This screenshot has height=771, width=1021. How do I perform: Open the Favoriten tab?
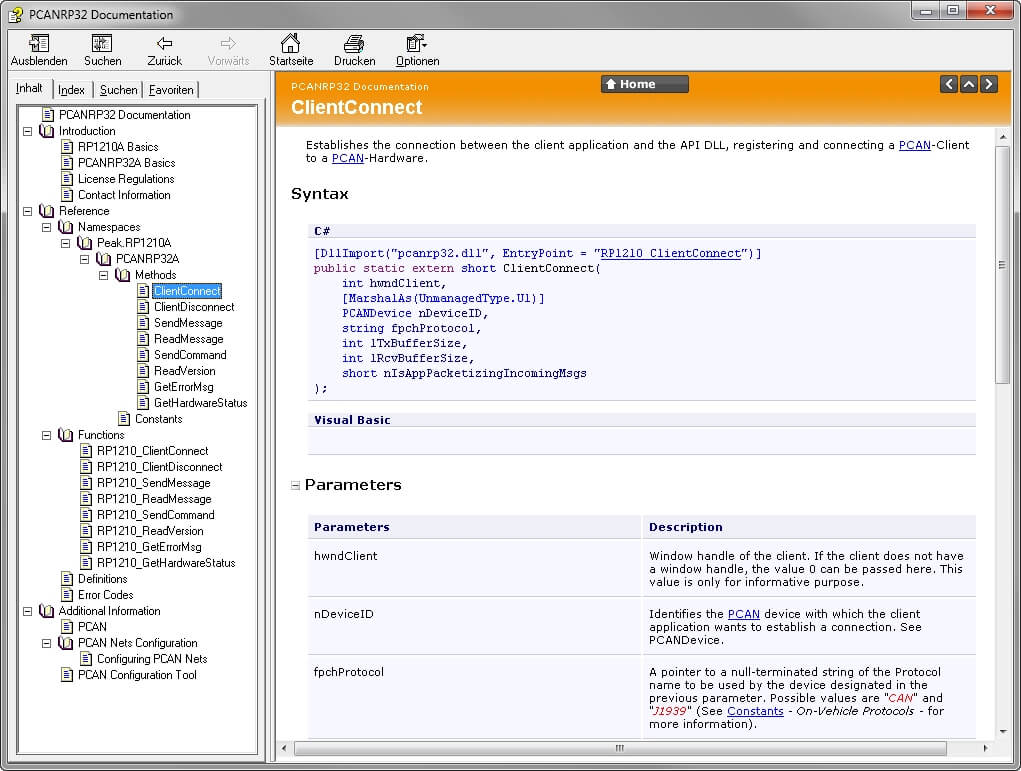pyautogui.click(x=170, y=89)
